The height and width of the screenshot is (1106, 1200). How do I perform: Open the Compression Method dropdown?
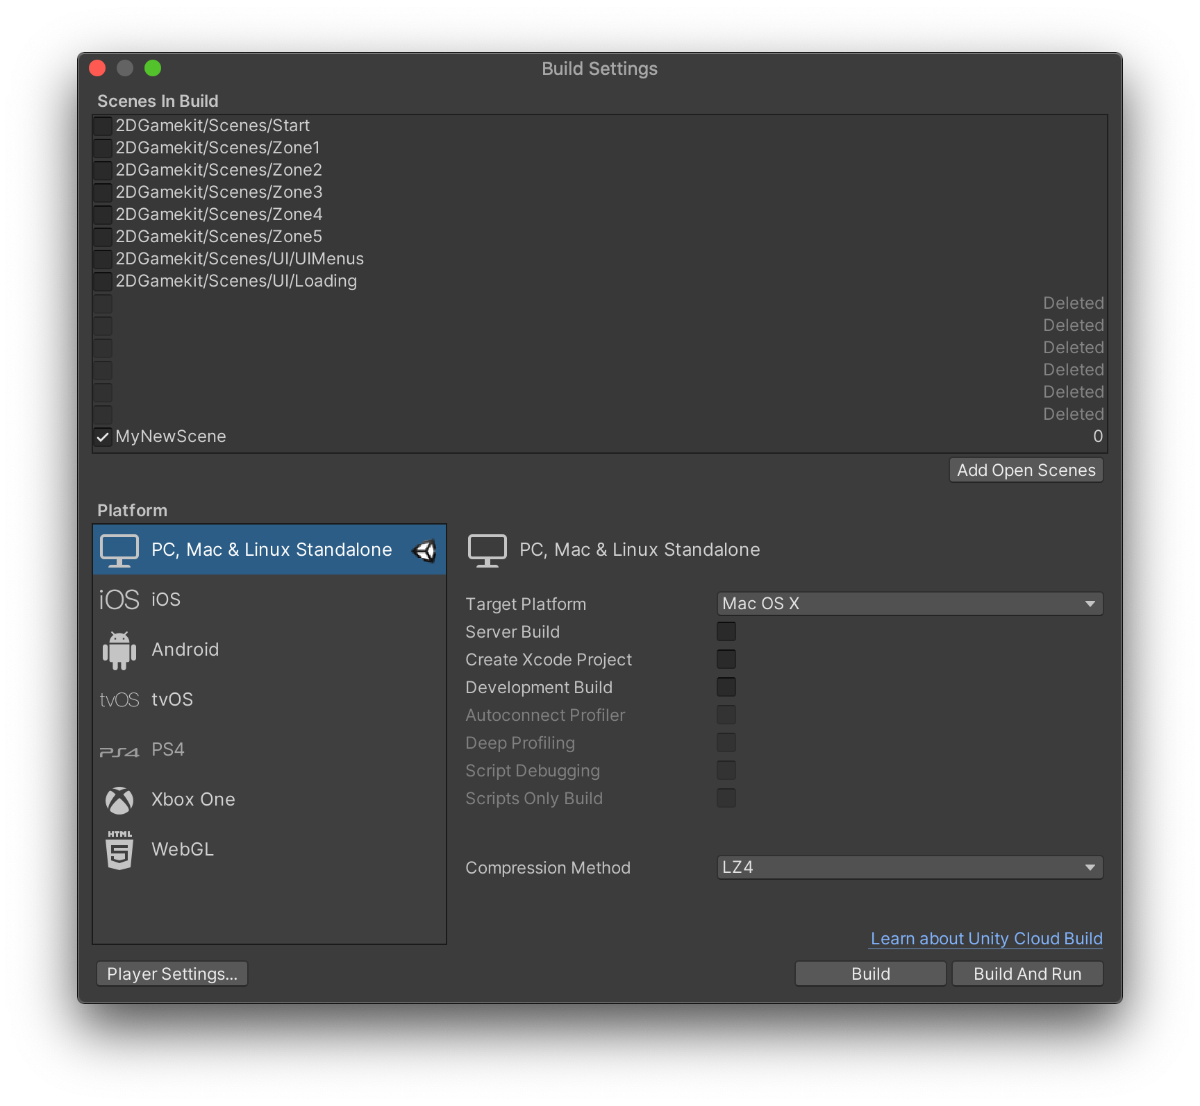pos(910,867)
